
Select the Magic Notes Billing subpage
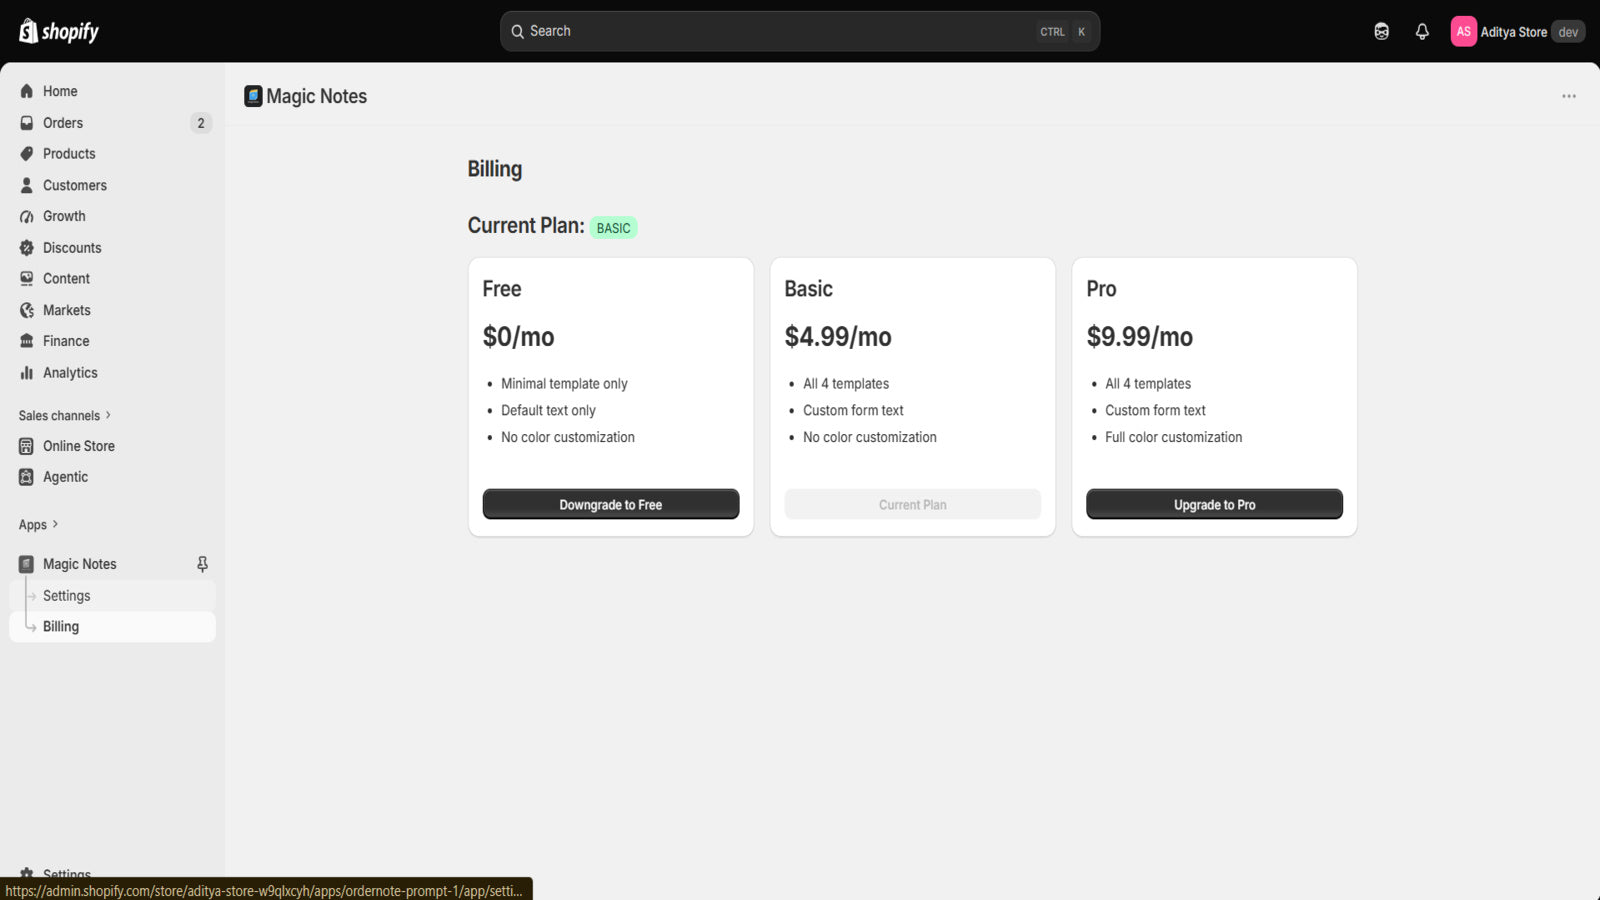[112, 627]
